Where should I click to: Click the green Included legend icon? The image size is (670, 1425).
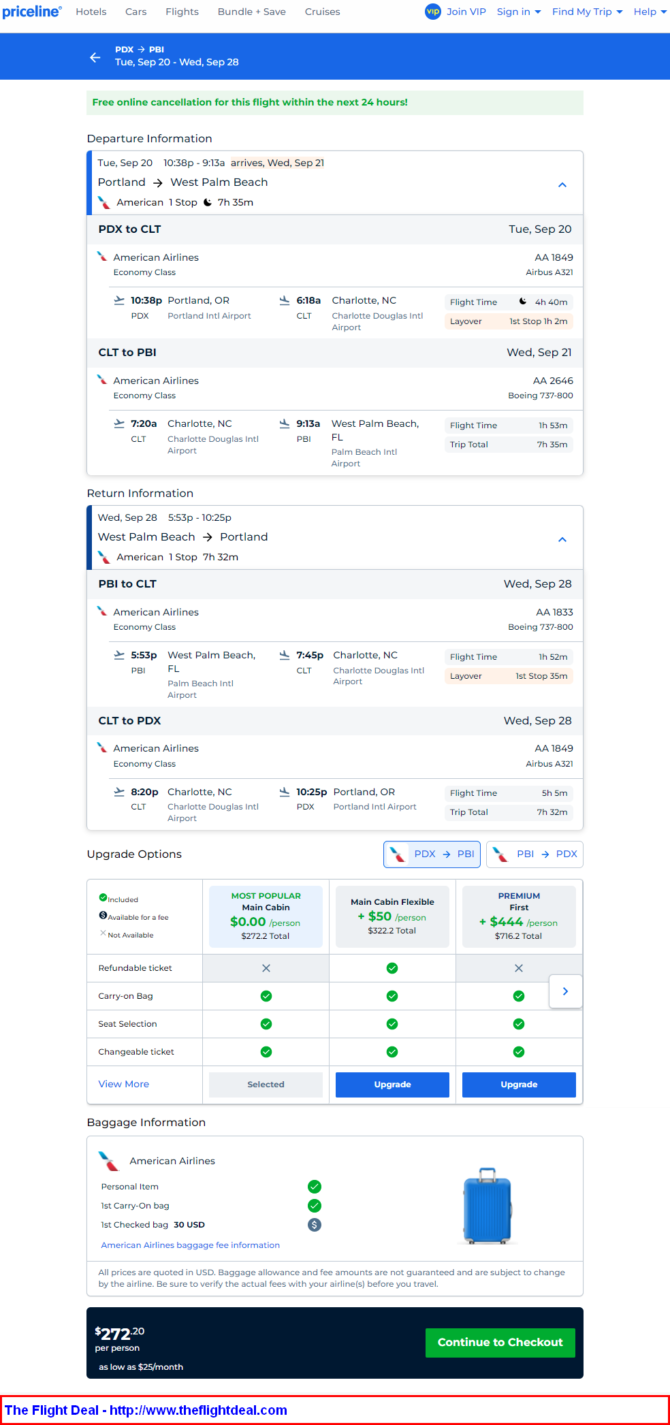pos(103,898)
